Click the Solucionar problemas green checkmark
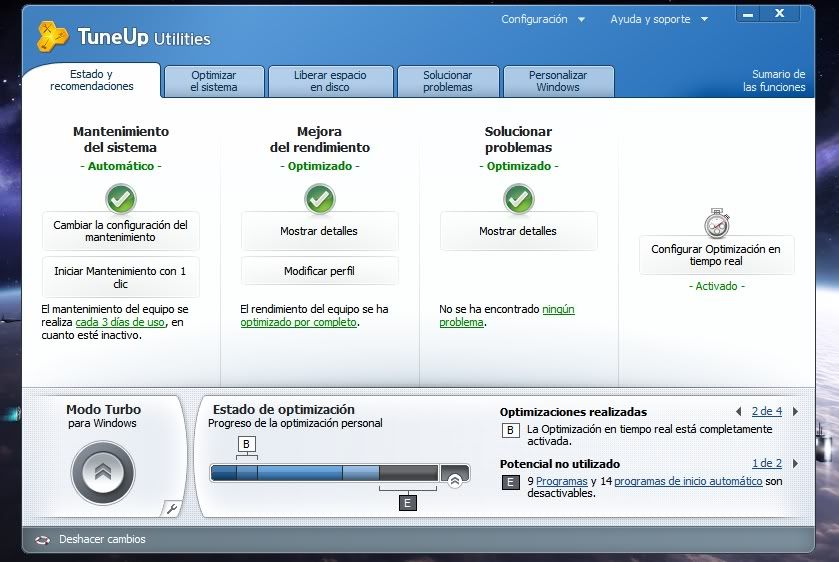This screenshot has height=562, width=839. click(518, 199)
